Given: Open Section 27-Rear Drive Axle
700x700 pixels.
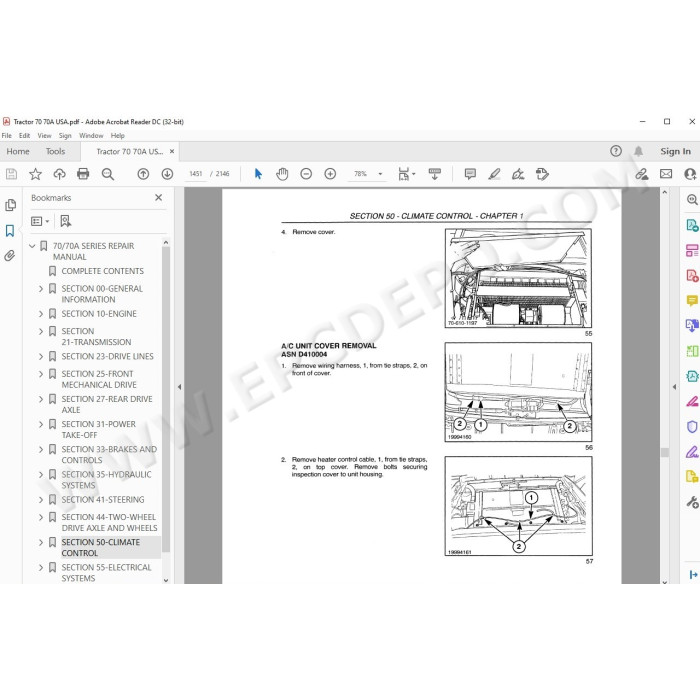Looking at the screenshot, I should click(107, 404).
